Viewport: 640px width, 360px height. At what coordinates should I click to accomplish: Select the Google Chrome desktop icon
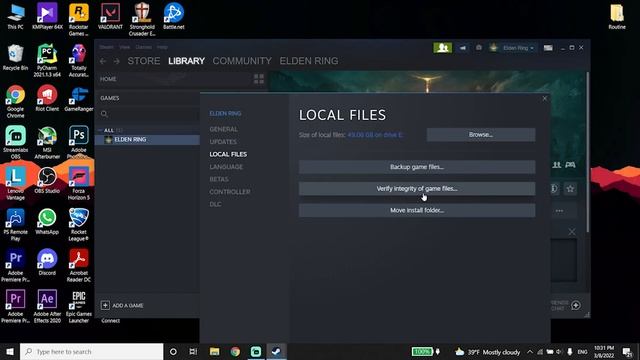click(x=15, y=102)
